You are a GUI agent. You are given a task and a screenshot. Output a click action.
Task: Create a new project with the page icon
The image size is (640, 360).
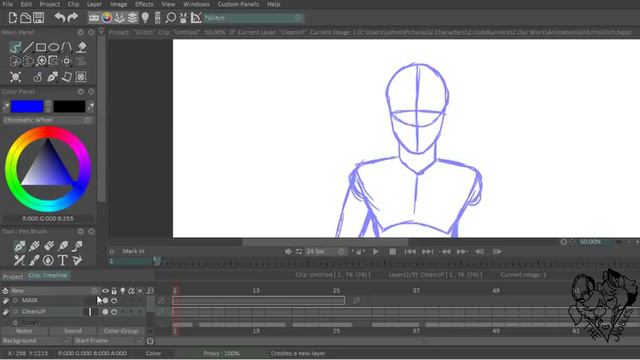click(13, 18)
